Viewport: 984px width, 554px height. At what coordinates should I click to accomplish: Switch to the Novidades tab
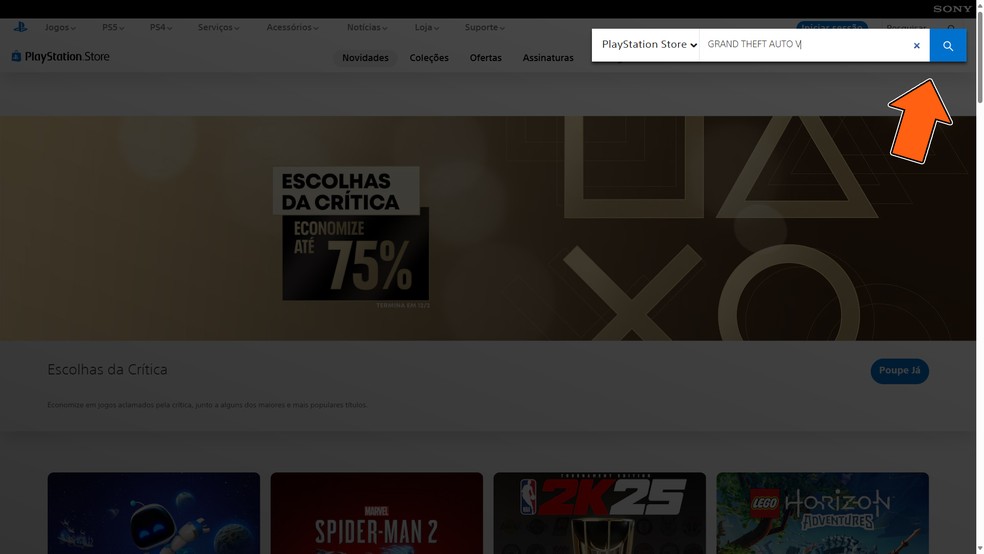tap(365, 58)
